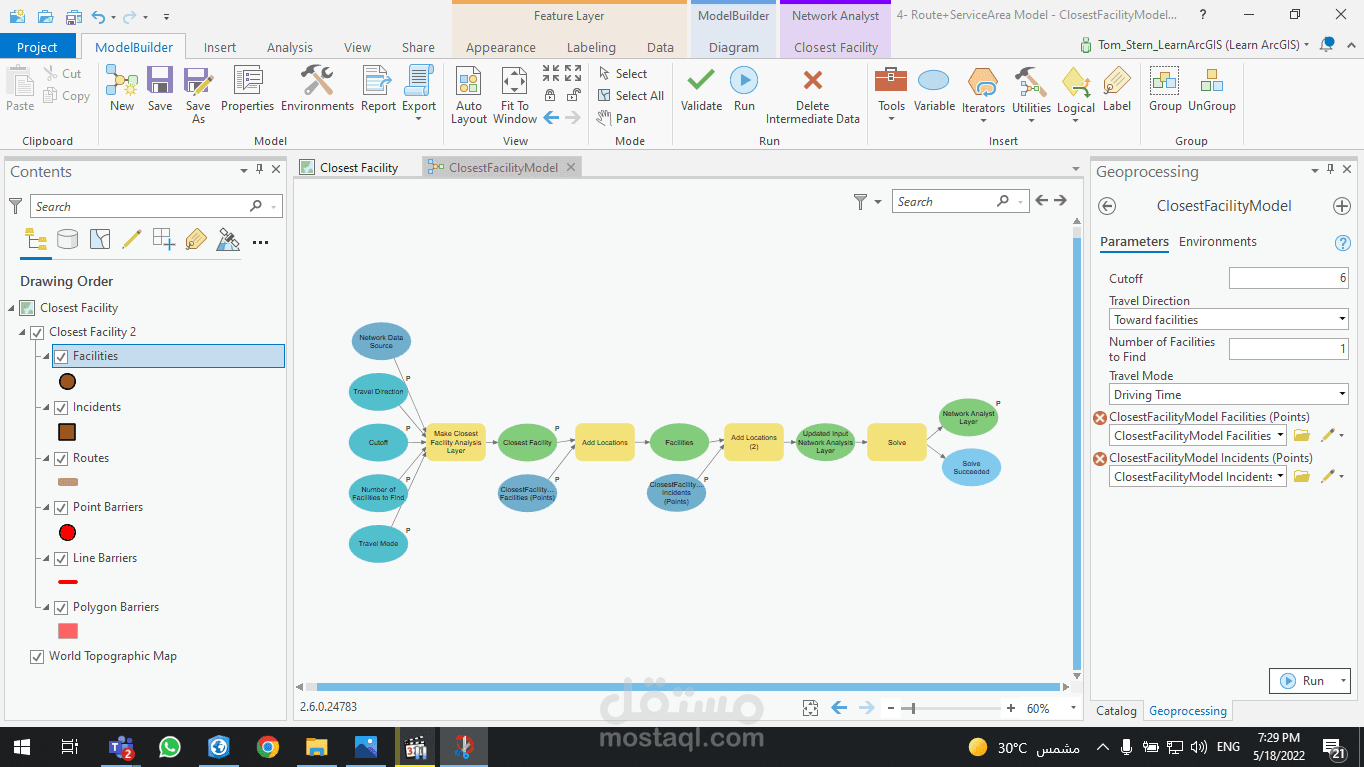The image size is (1364, 767).
Task: Switch to Closest Facility map view tab
Action: [359, 168]
